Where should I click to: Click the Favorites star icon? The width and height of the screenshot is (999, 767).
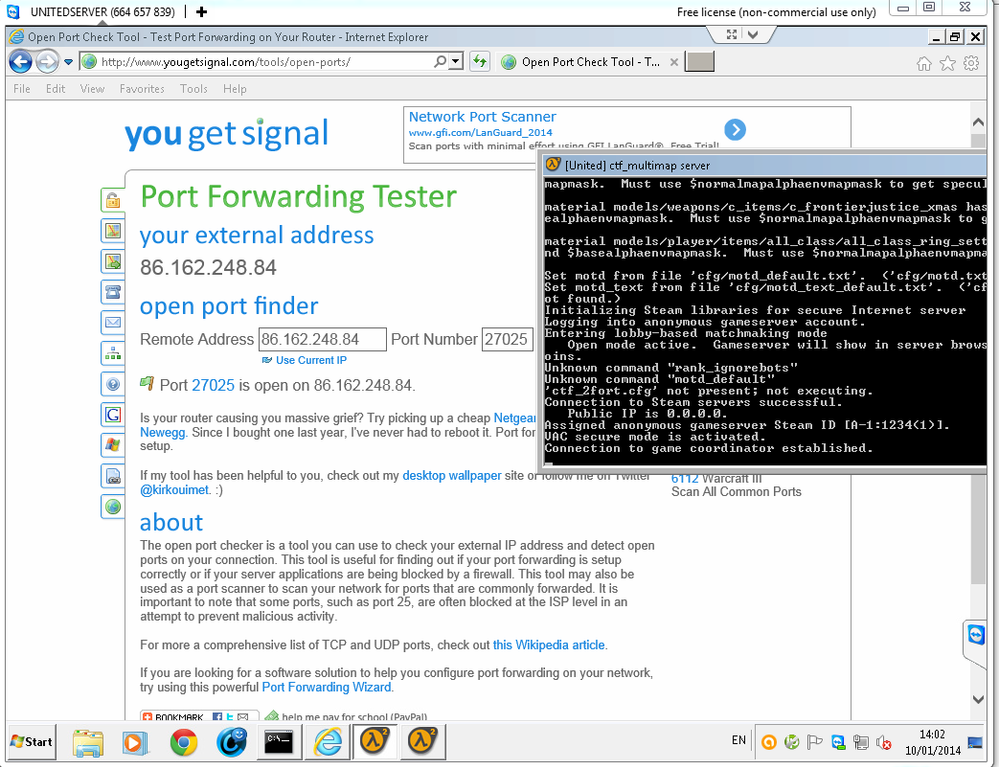coord(947,63)
